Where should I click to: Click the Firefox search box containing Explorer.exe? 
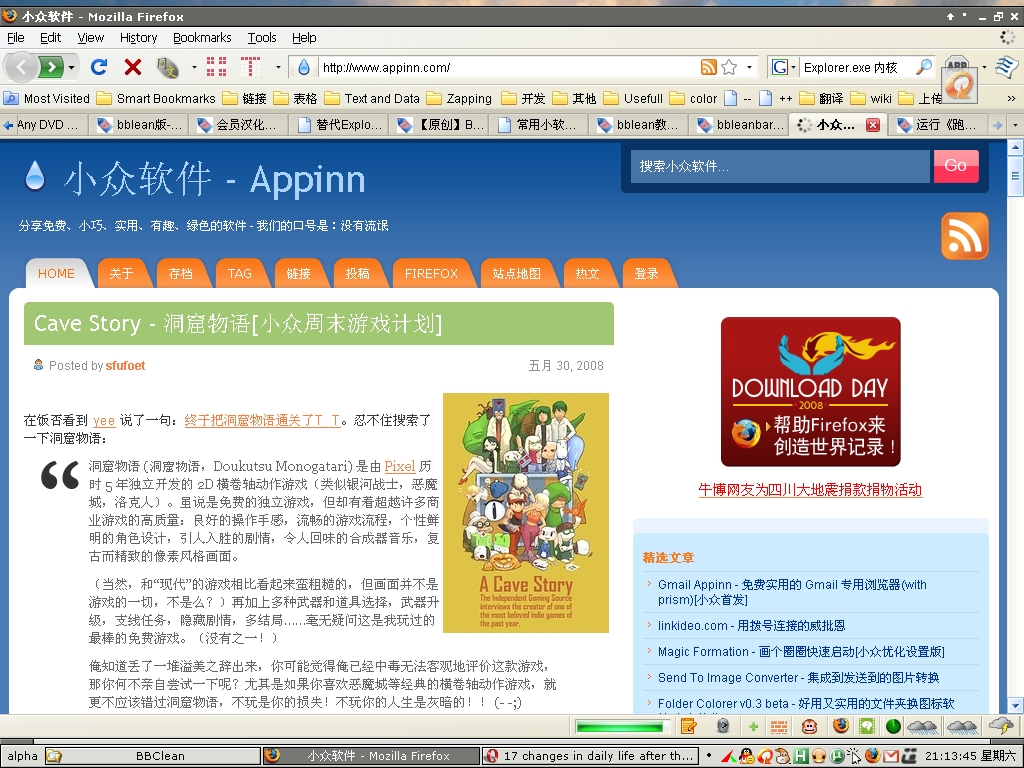[x=856, y=67]
